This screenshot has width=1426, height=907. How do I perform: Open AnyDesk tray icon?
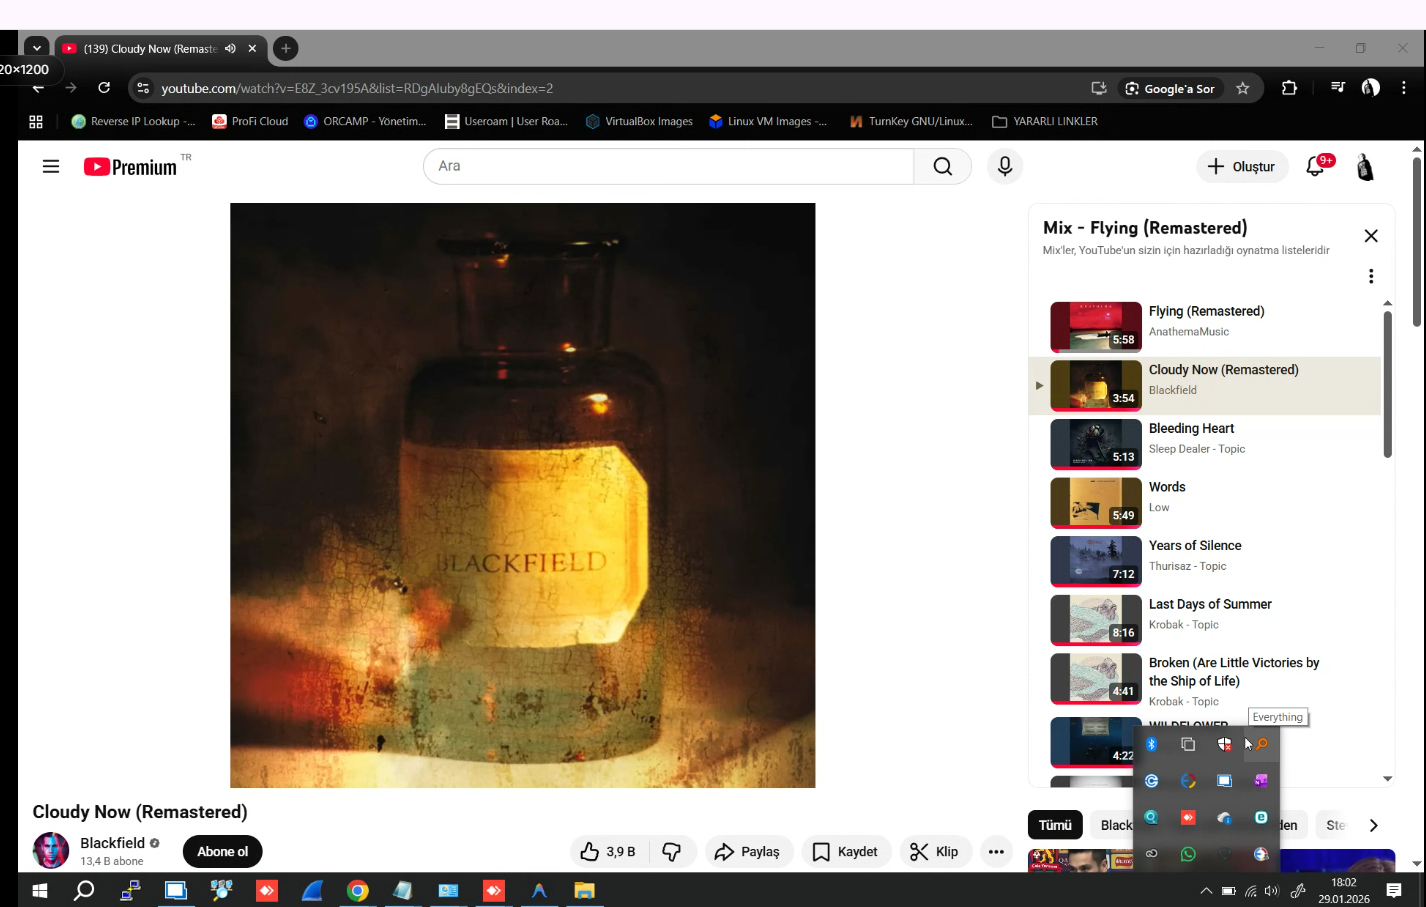(x=1188, y=818)
